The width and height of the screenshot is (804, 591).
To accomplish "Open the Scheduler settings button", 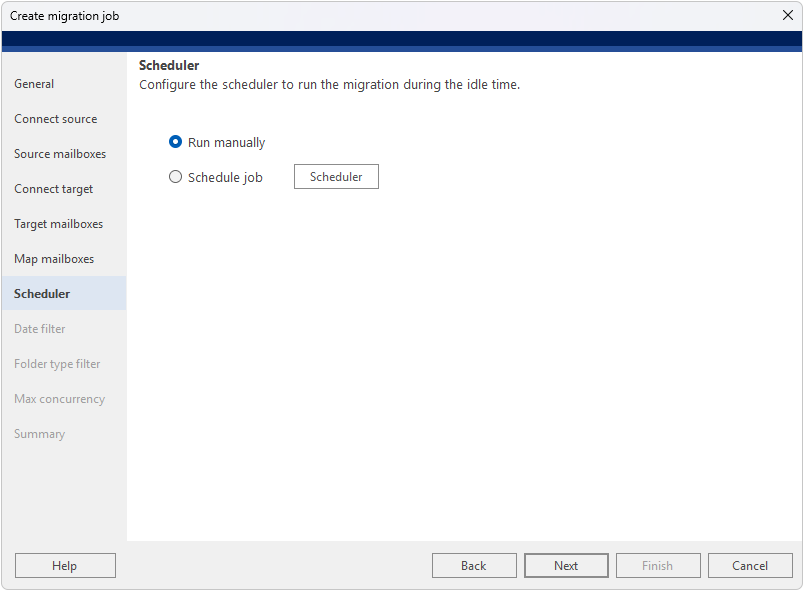I will (336, 177).
